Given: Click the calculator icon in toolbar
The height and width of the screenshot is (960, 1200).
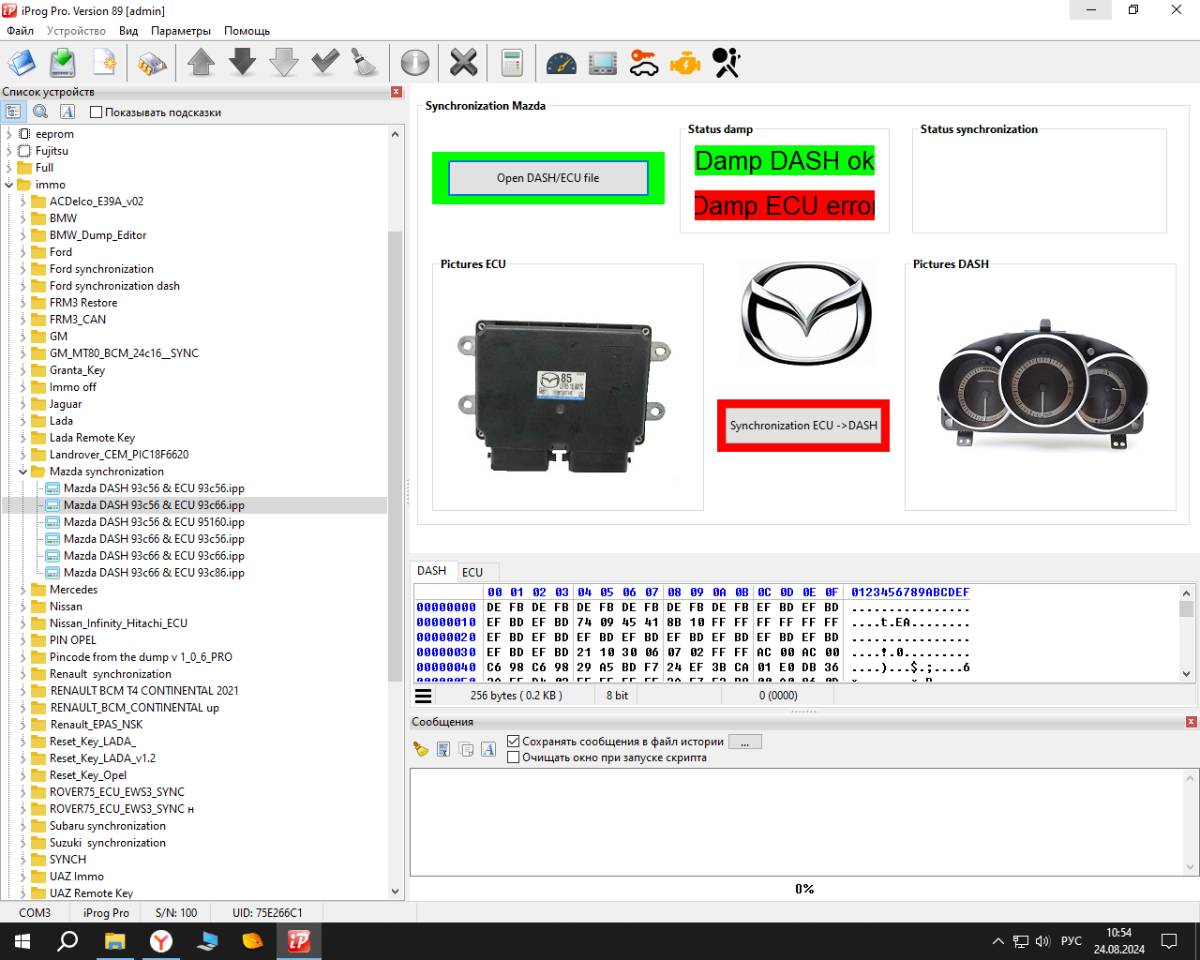Looking at the screenshot, I should (512, 63).
